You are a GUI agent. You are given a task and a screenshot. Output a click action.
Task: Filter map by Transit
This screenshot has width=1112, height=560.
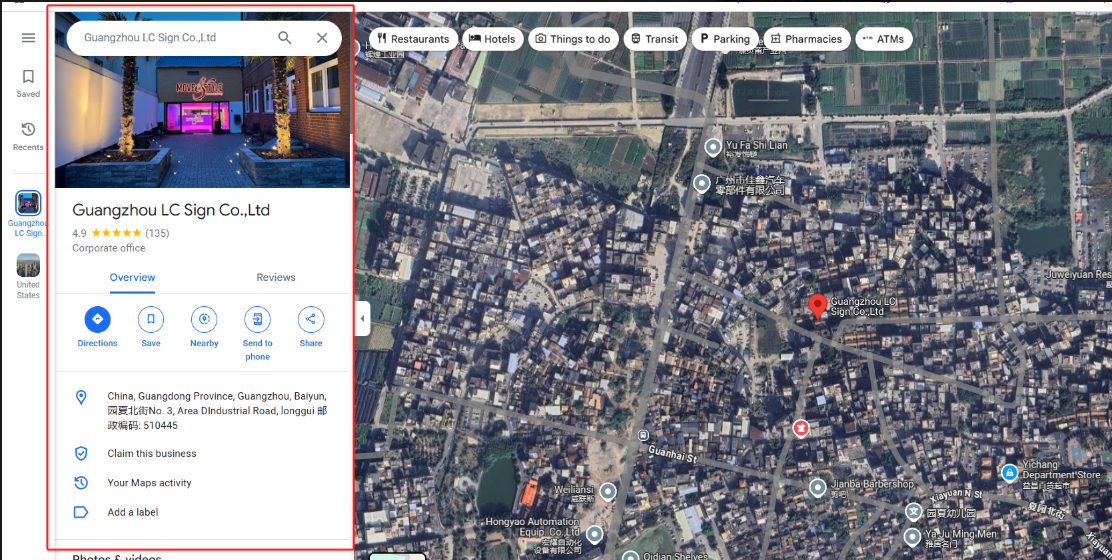[655, 39]
